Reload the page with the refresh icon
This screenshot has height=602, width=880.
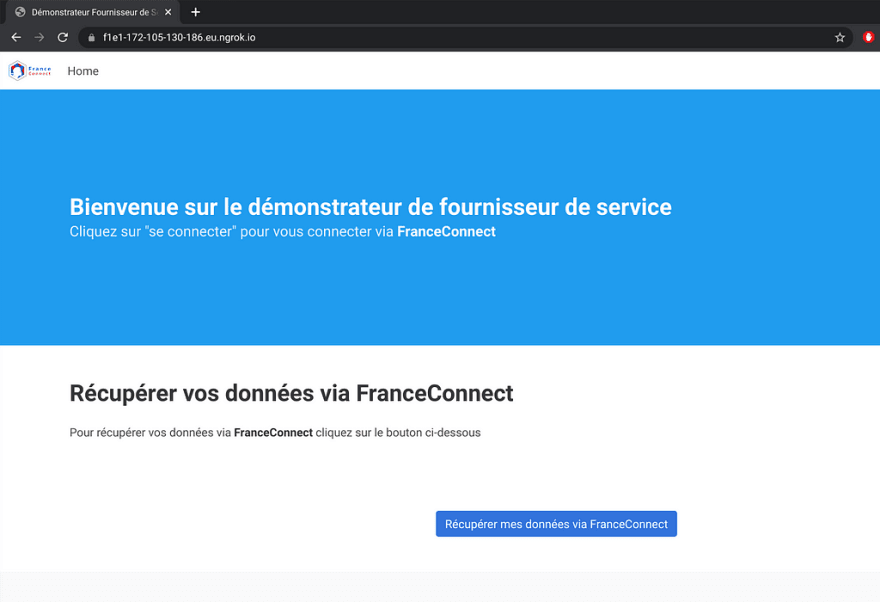(63, 38)
